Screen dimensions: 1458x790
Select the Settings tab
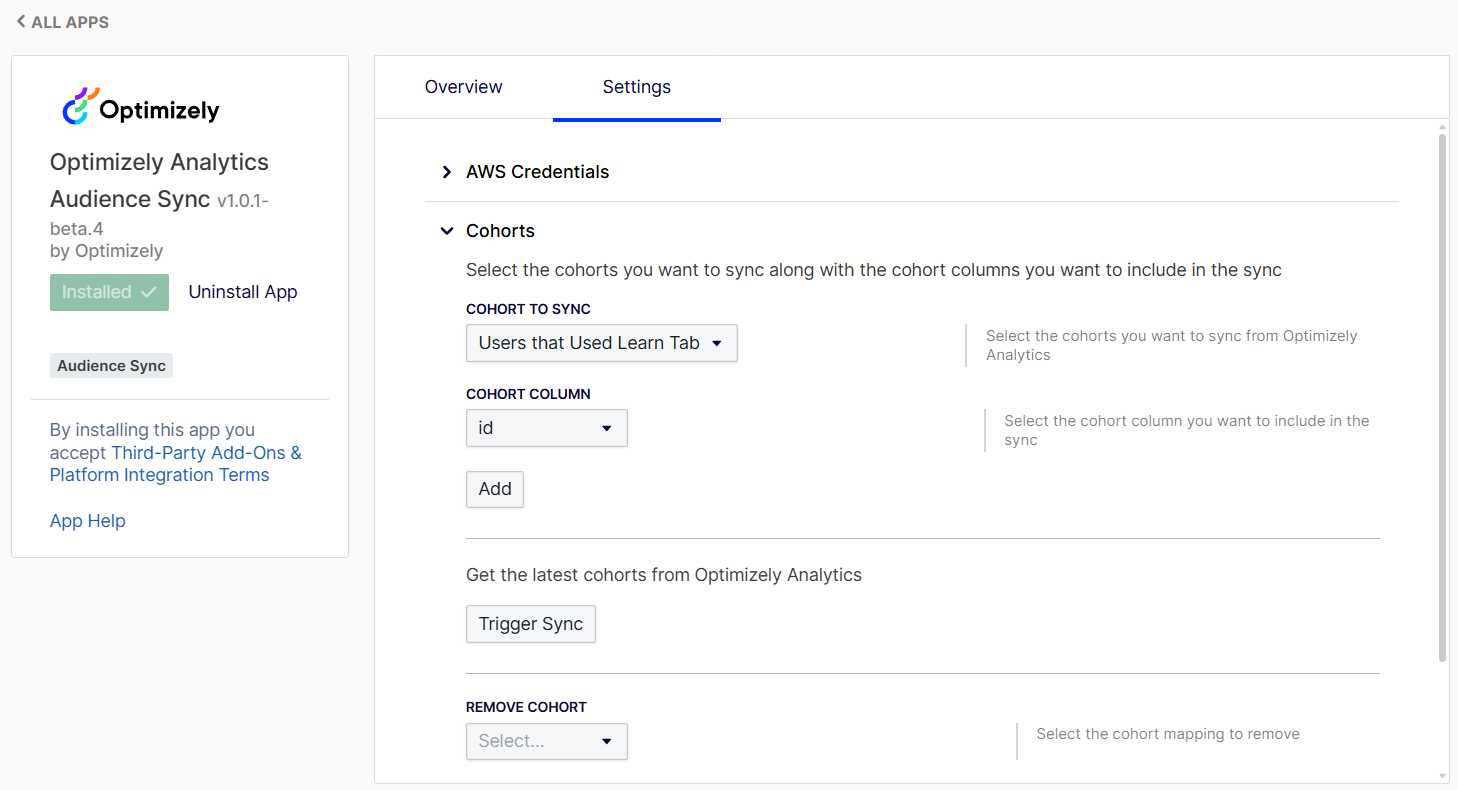[636, 87]
